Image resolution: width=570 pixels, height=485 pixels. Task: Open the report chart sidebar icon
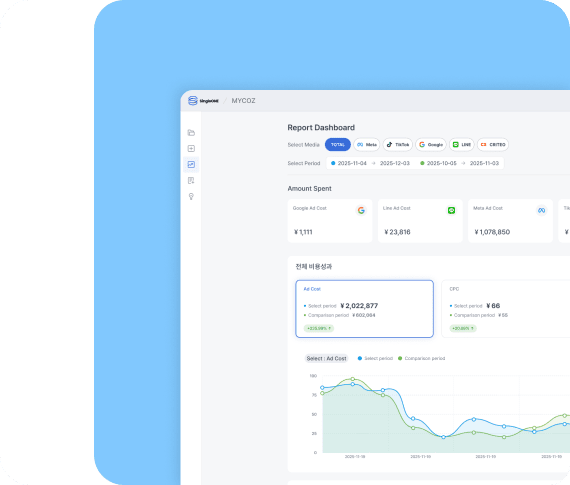(191, 164)
